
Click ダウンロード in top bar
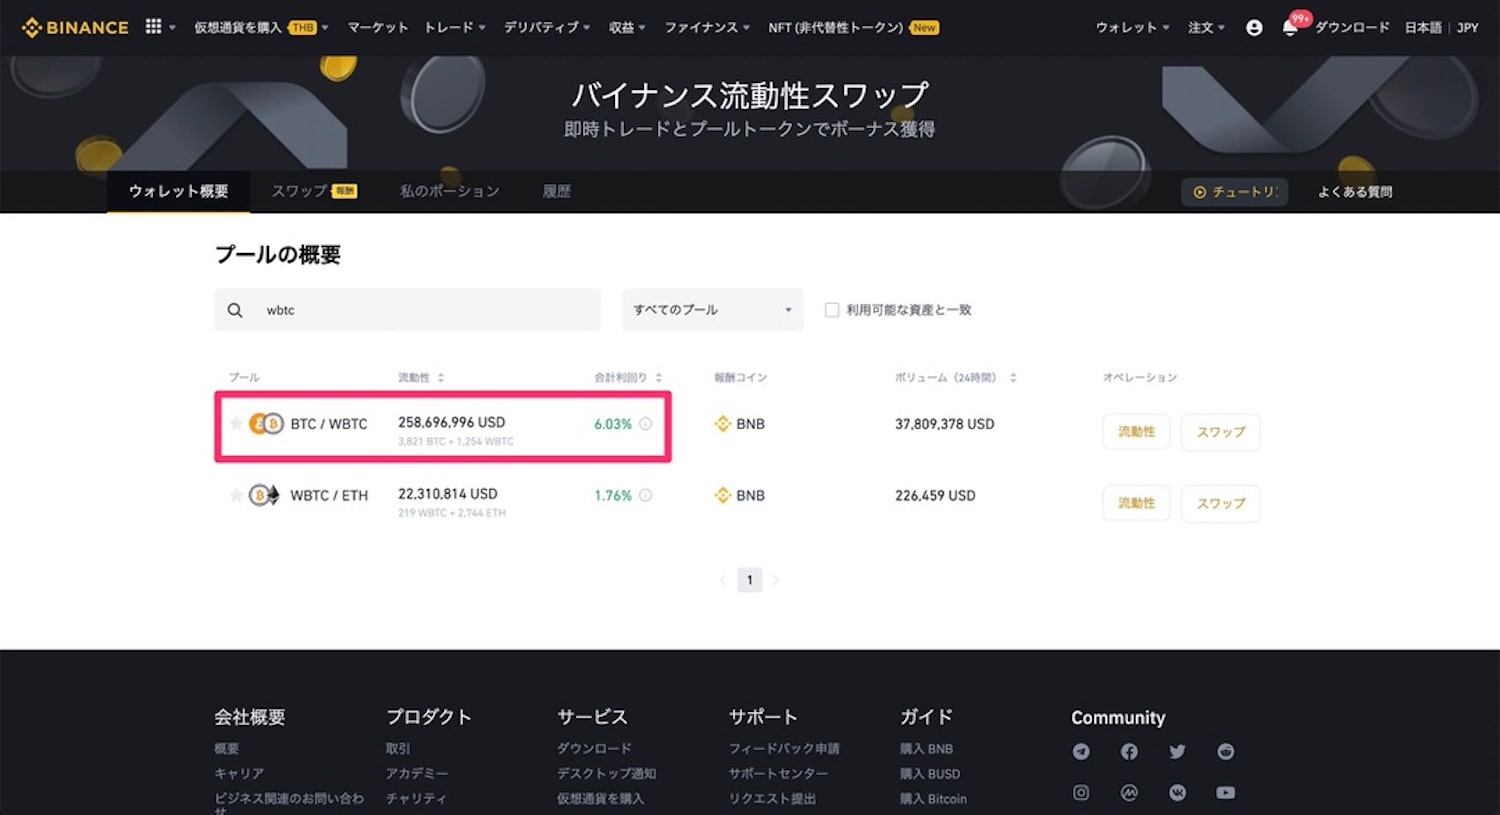pyautogui.click(x=1352, y=27)
